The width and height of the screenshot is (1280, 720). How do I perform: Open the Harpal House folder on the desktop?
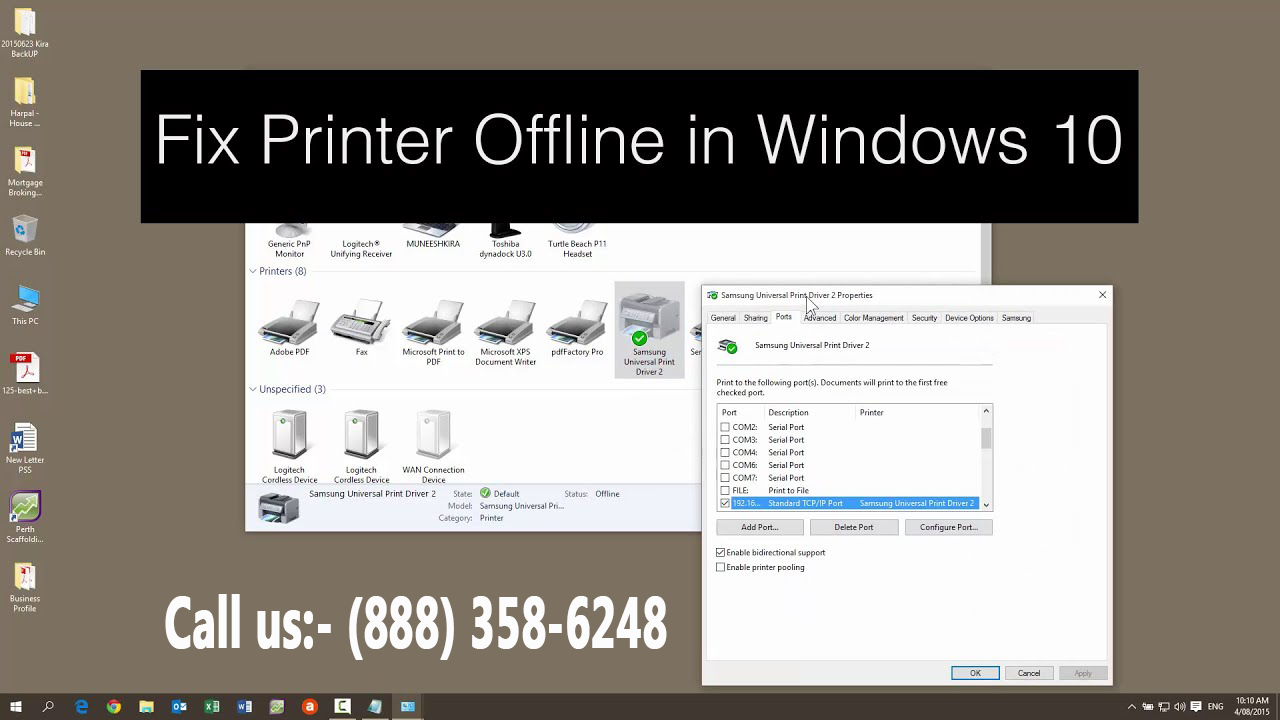tap(25, 103)
